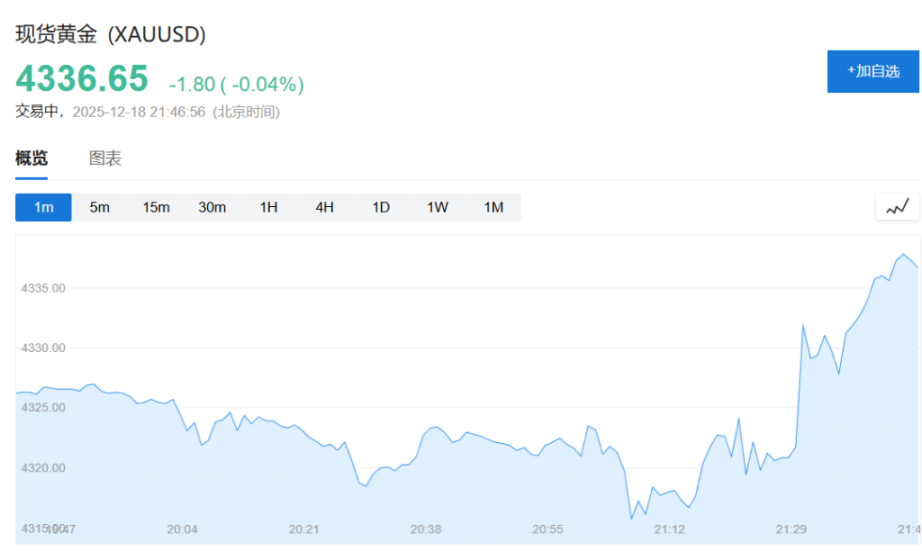Switch to the 图表 chart tab
The height and width of the screenshot is (551, 922).
(105, 158)
